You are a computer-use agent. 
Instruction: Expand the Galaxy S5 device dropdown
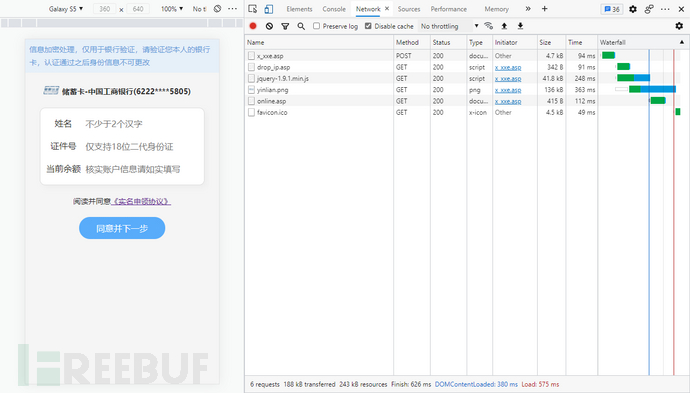66,9
